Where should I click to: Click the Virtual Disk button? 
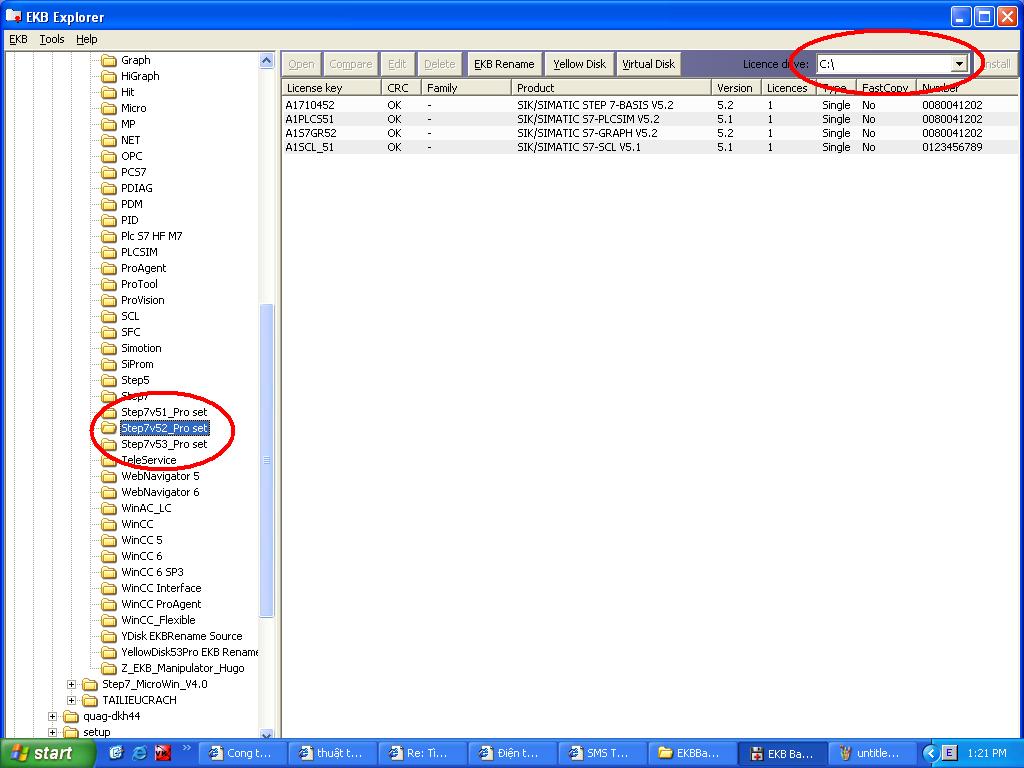pyautogui.click(x=648, y=64)
